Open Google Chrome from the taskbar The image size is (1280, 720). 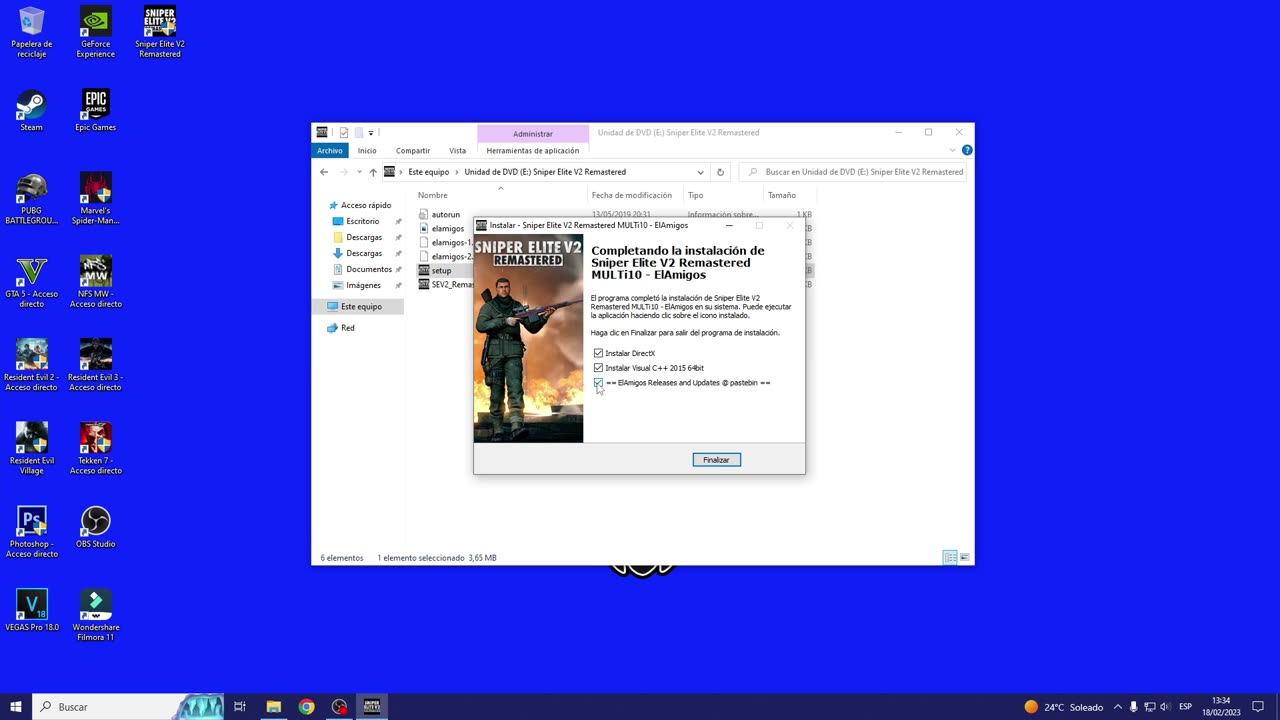[306, 707]
